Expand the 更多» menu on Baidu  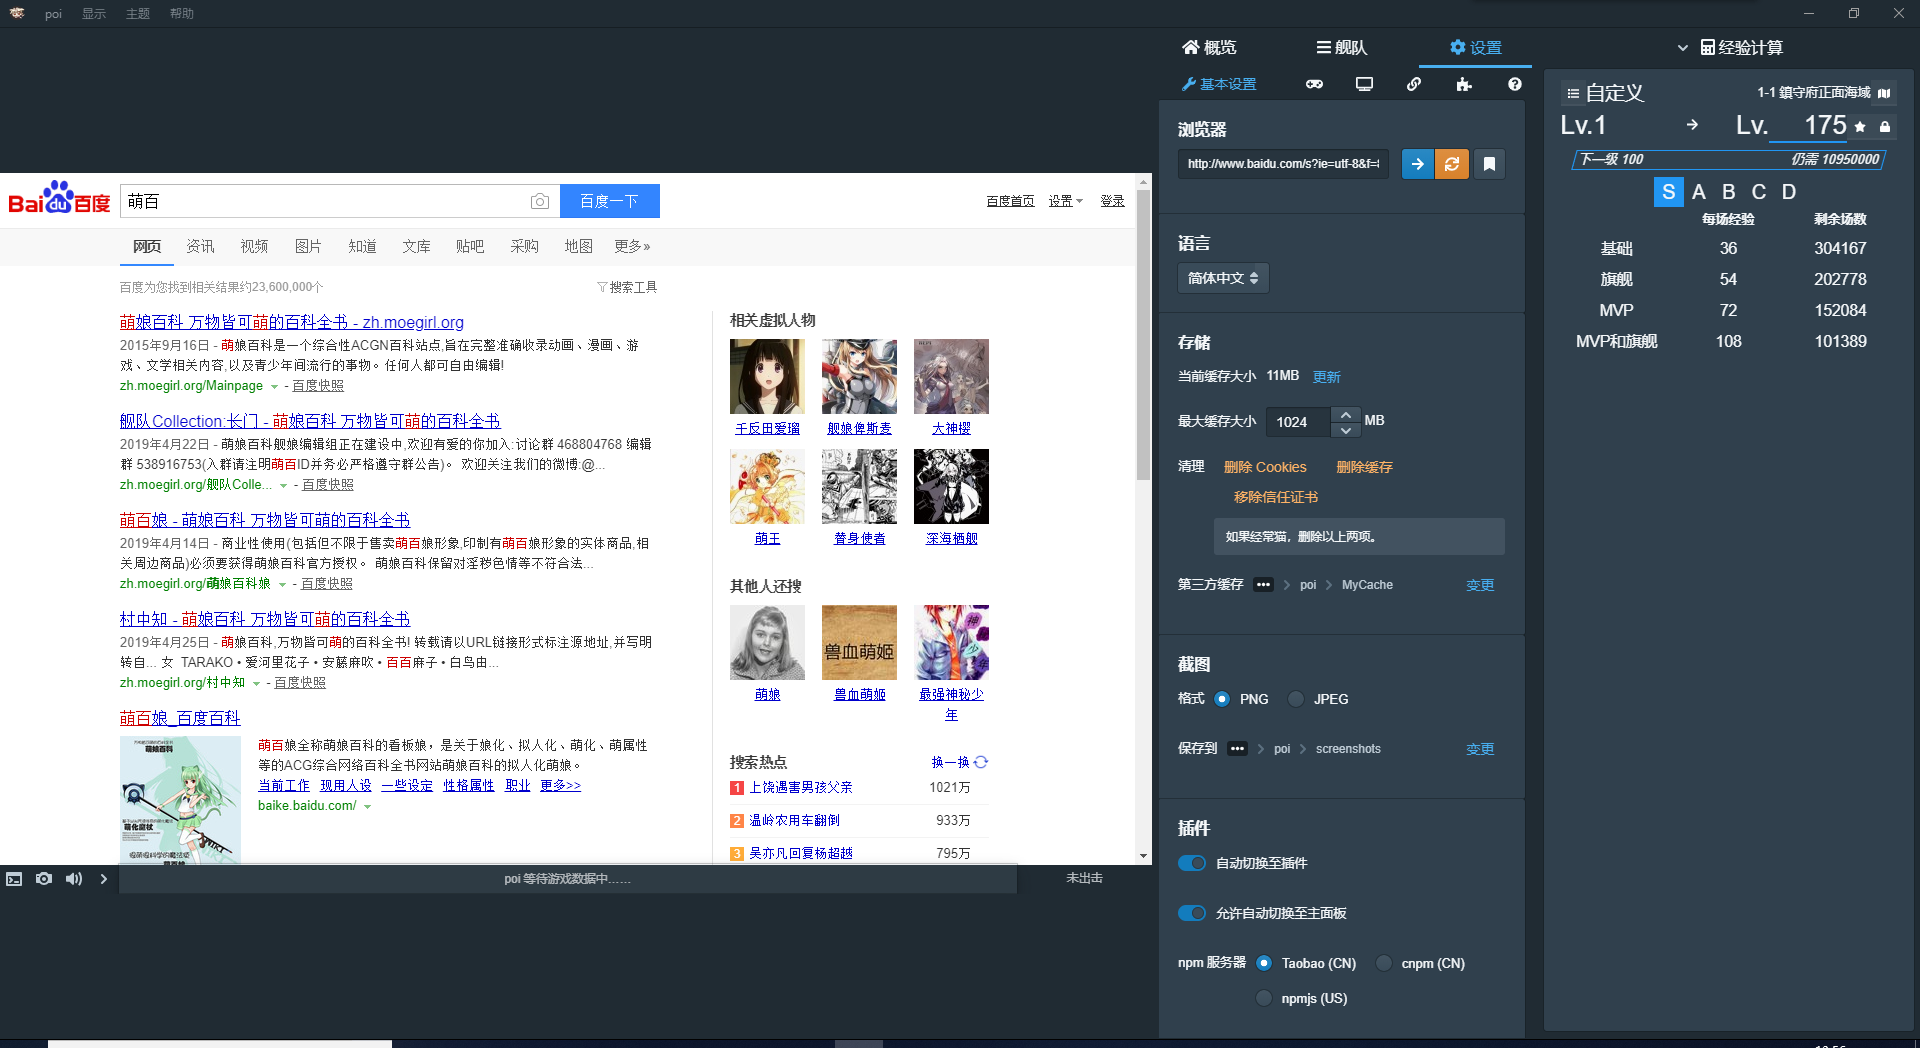631,246
